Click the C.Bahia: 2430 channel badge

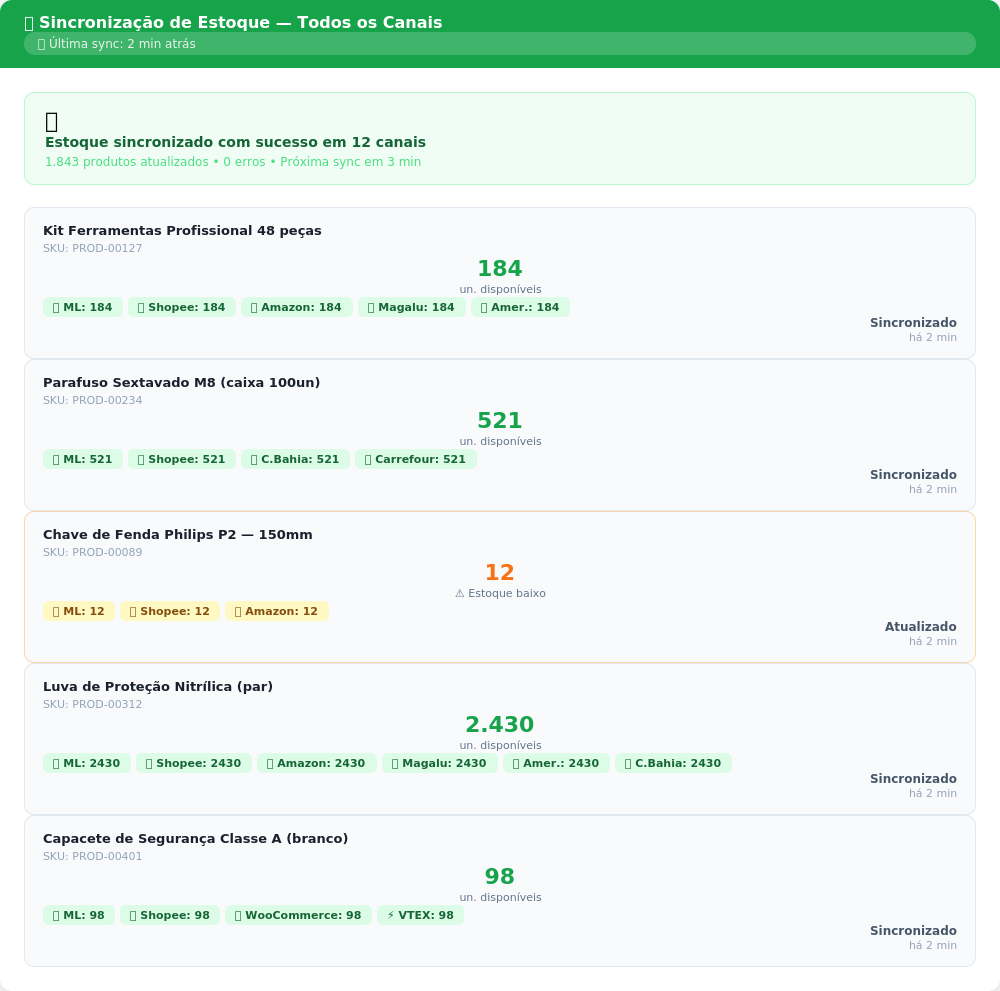pyautogui.click(x=673, y=763)
